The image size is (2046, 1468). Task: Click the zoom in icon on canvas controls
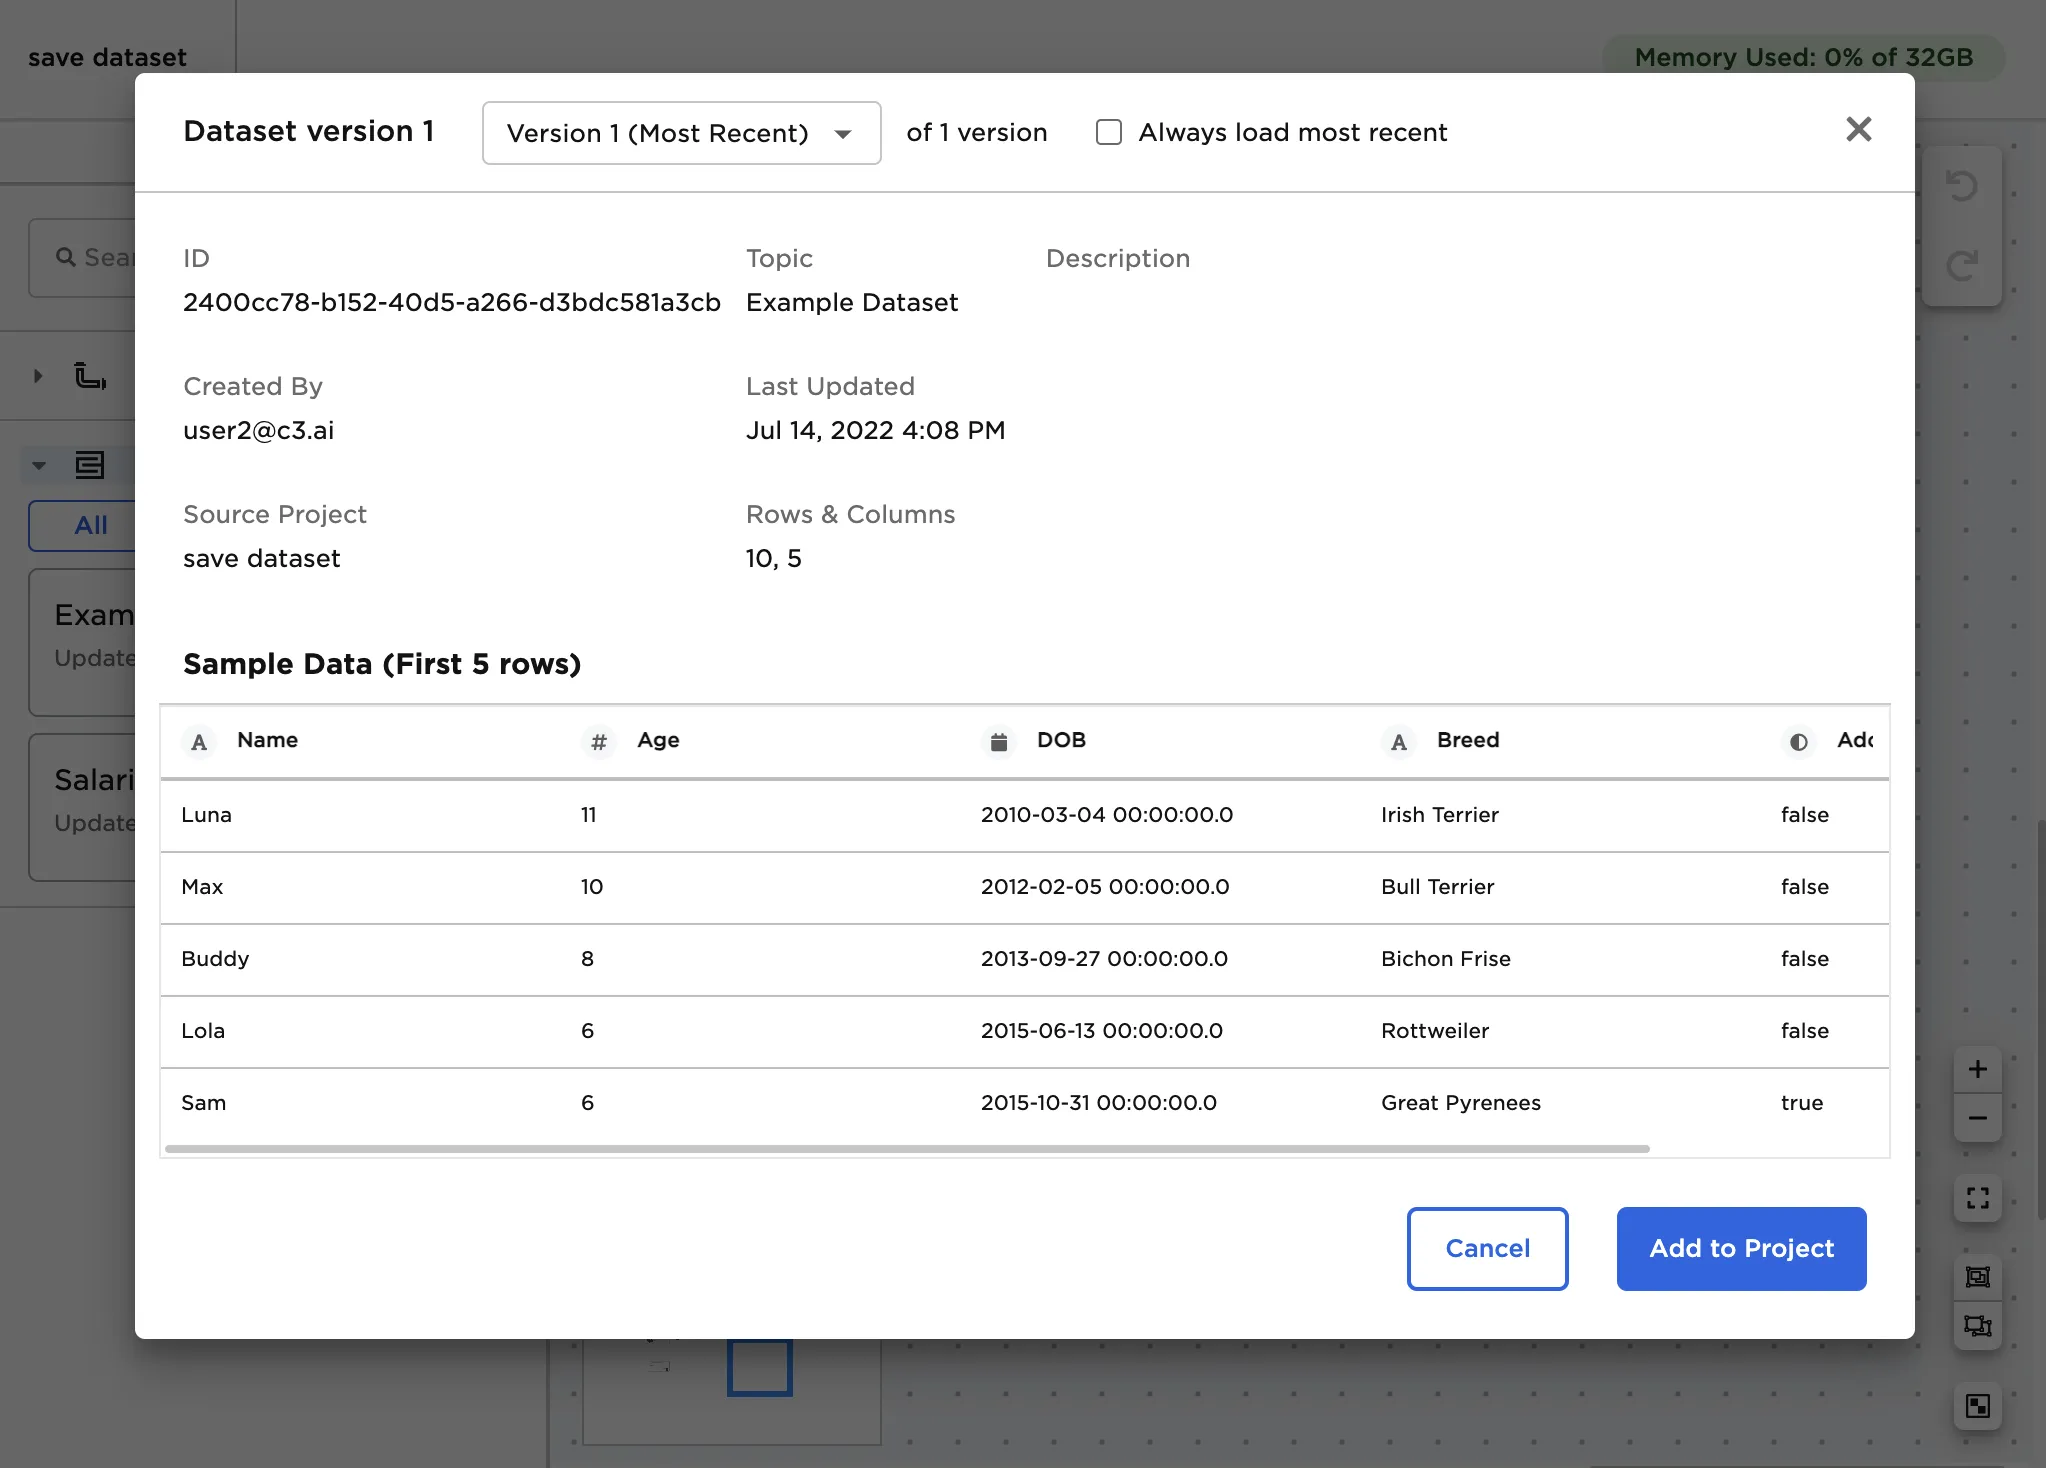[1978, 1068]
